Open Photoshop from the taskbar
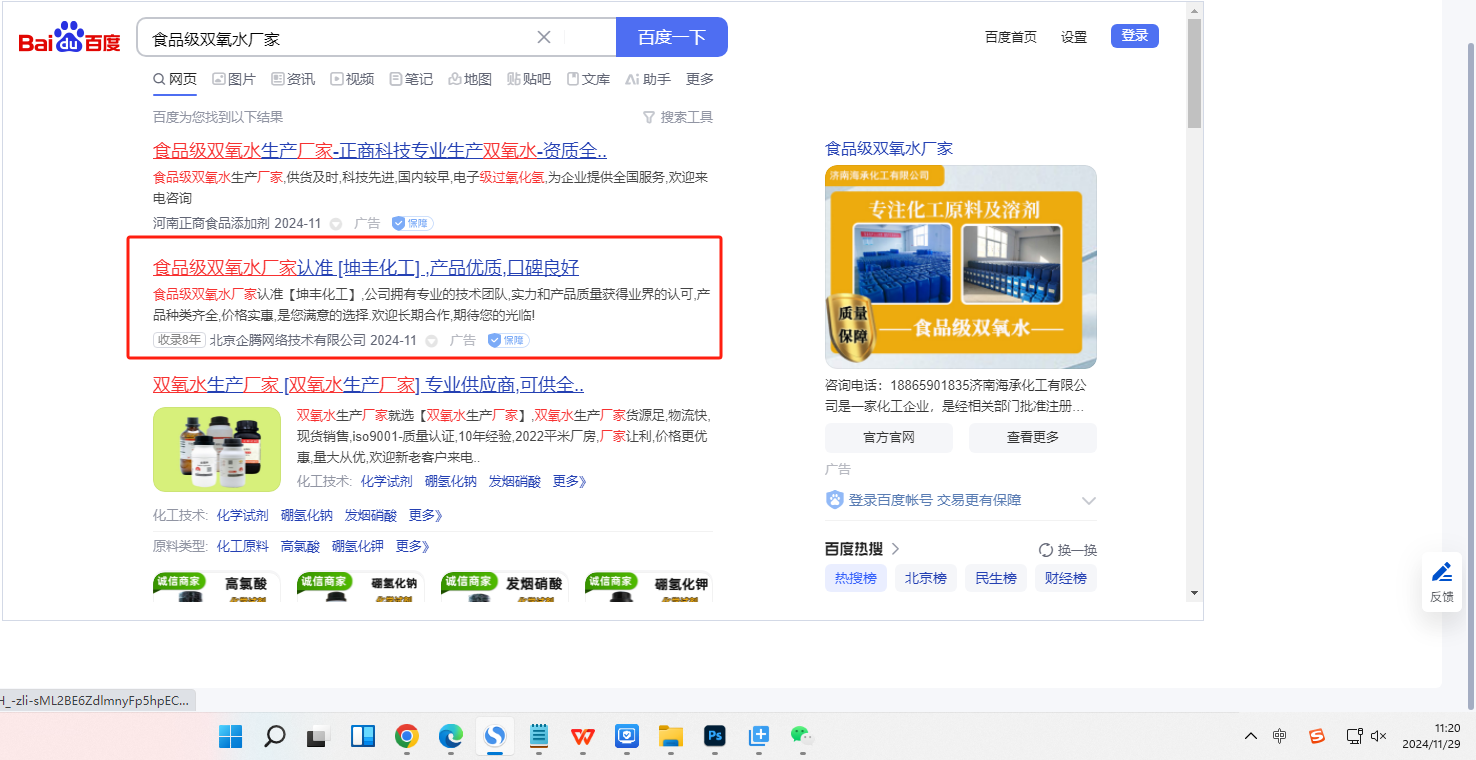The image size is (1476, 760). point(714,737)
